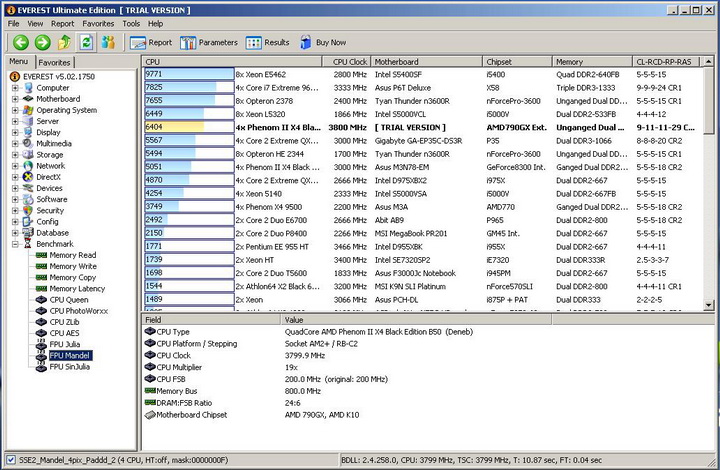
Task: Open the Parameters toolbar button
Action: coord(209,43)
